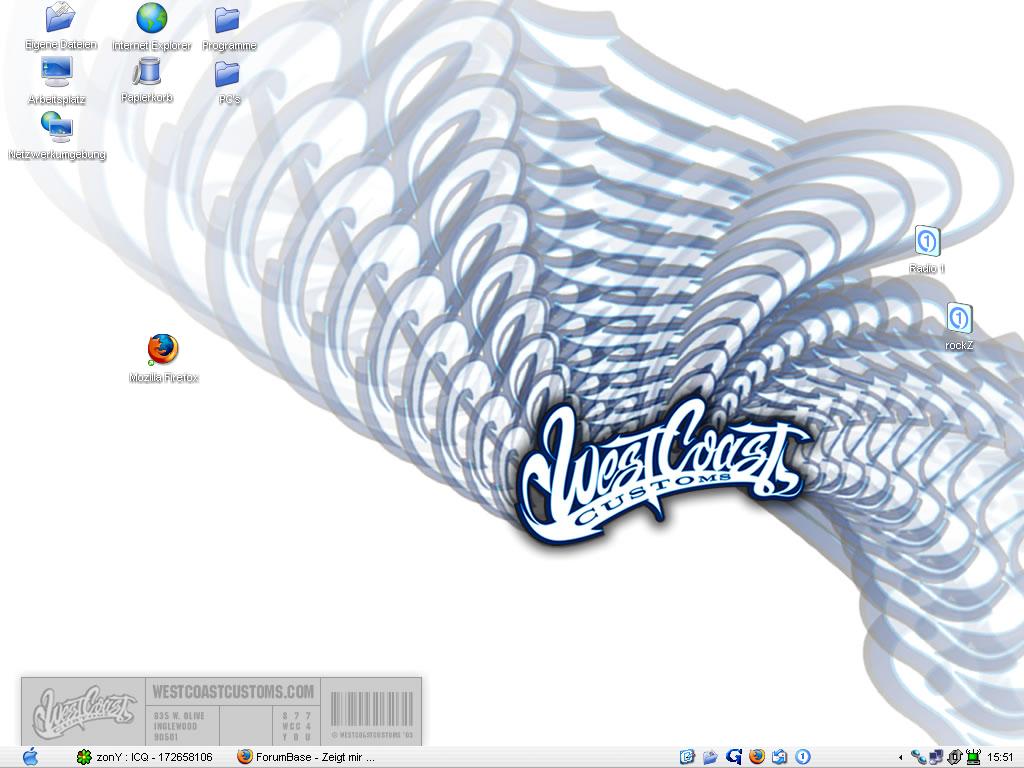Click the Apple logo start button
The width and height of the screenshot is (1024, 768).
(31, 757)
